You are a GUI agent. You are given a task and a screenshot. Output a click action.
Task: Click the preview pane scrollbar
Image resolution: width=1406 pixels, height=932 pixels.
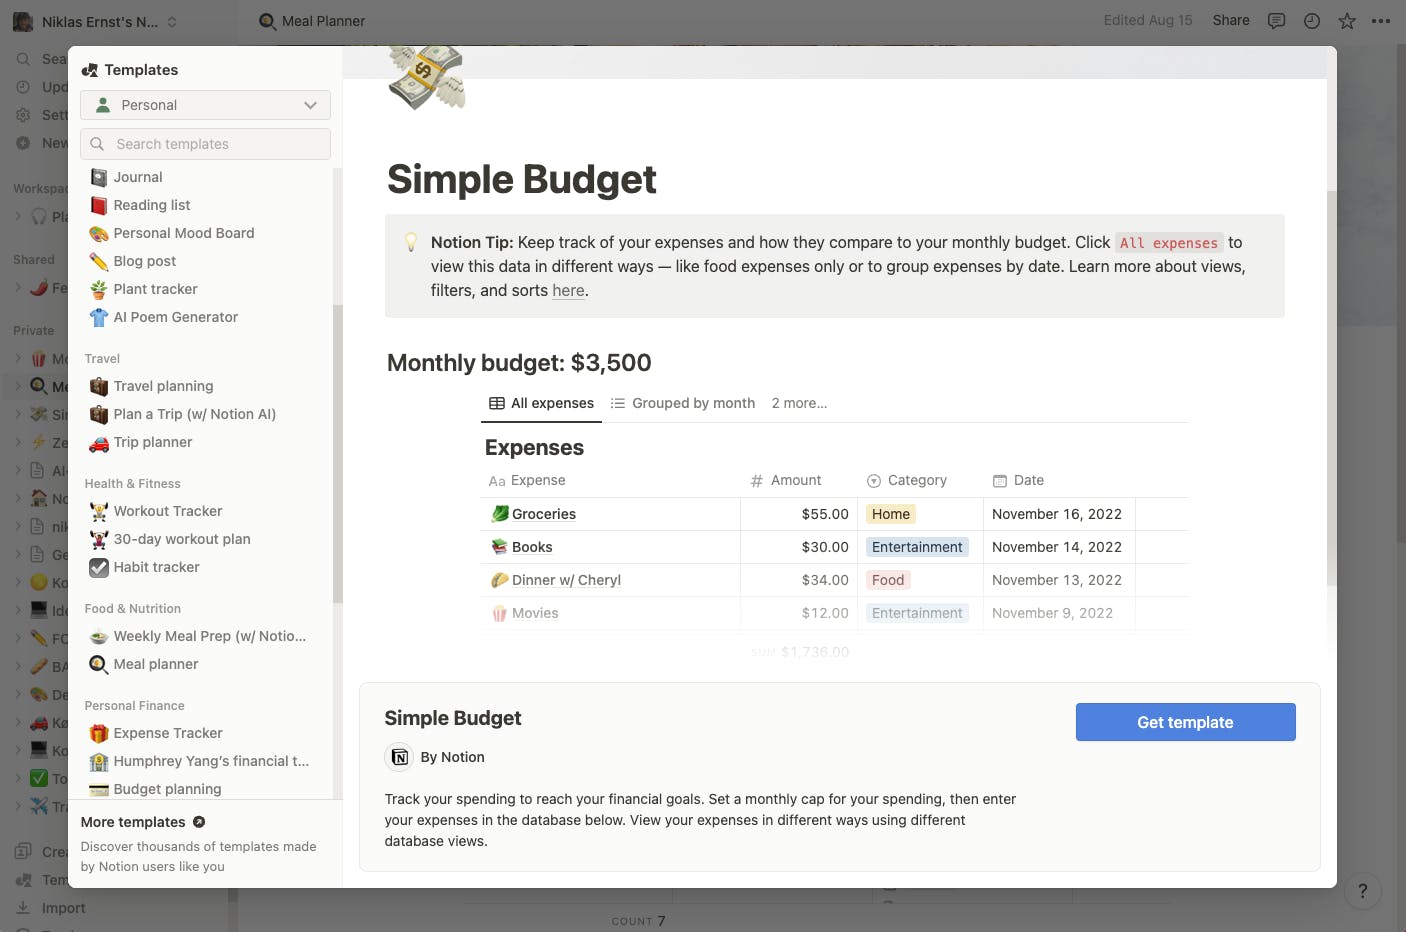point(1331,387)
